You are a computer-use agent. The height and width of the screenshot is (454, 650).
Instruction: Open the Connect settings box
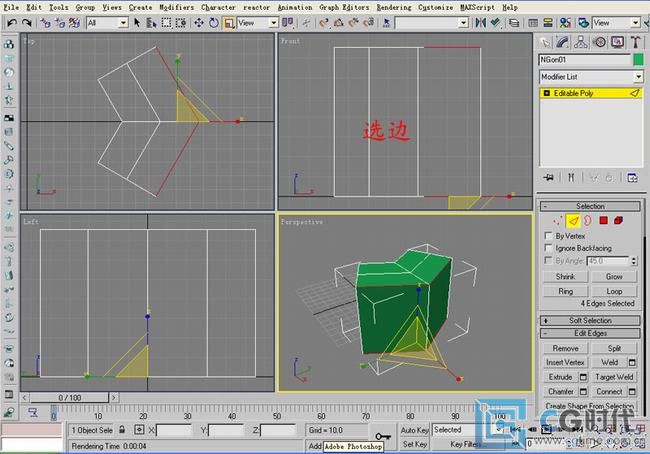point(632,391)
